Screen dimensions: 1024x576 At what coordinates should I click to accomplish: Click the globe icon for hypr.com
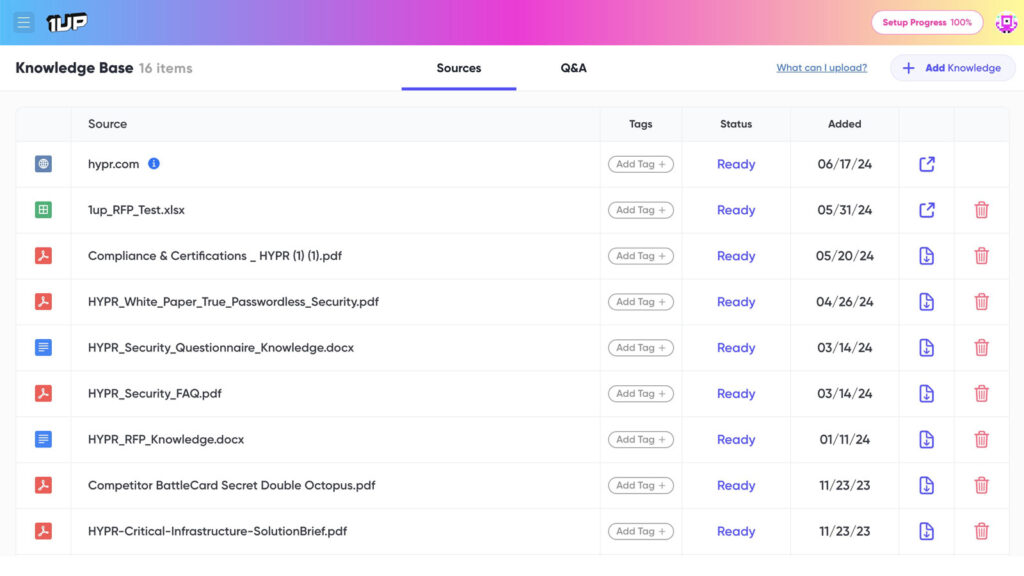click(43, 164)
